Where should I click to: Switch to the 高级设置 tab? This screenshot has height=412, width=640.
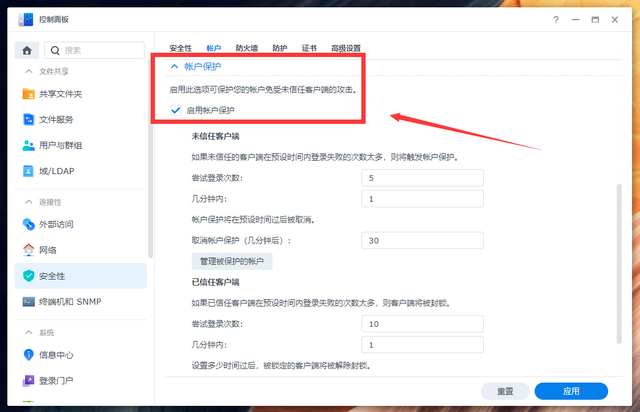pos(346,48)
